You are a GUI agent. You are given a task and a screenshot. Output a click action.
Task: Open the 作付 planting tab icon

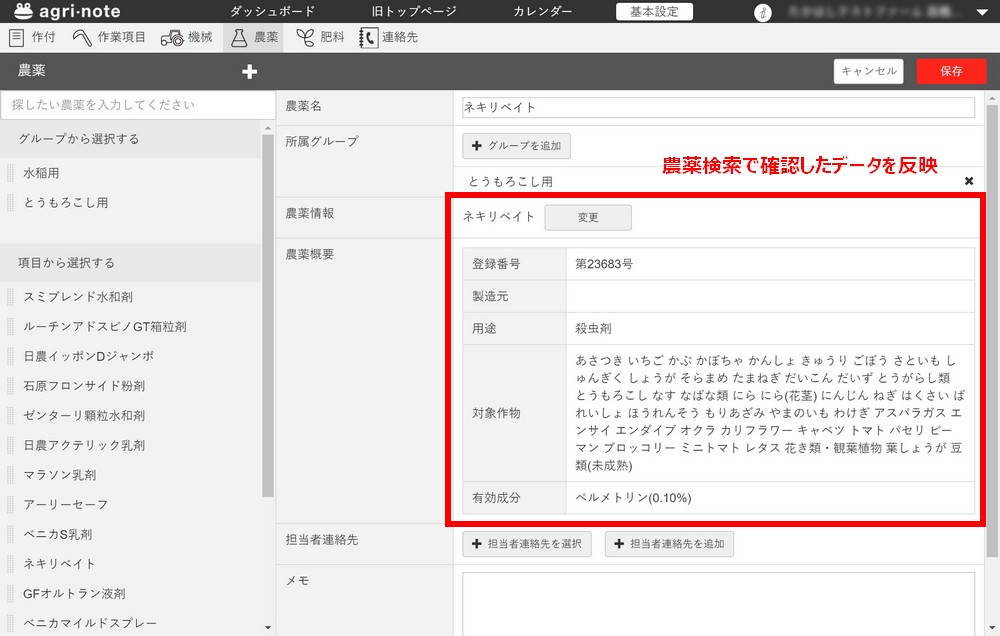pos(17,38)
